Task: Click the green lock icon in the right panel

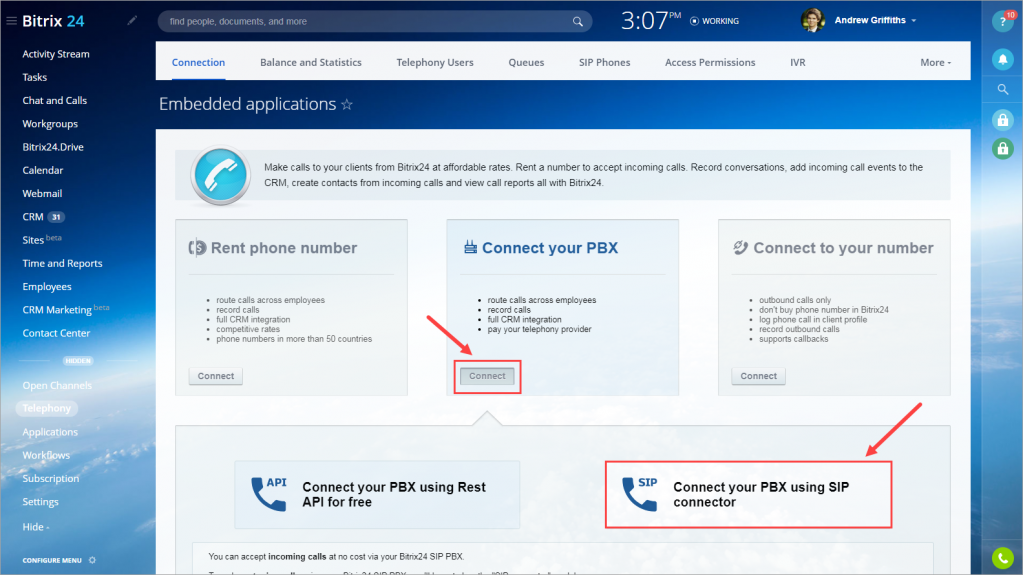Action: pos(1003,149)
